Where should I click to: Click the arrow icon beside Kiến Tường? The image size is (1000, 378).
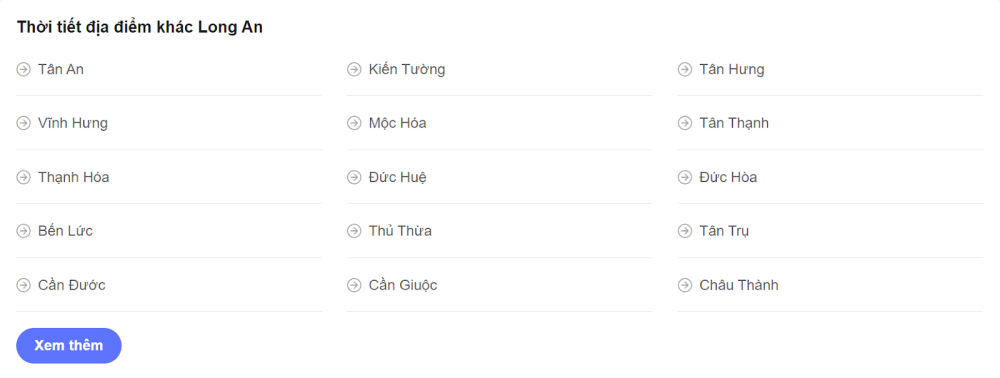[x=354, y=69]
